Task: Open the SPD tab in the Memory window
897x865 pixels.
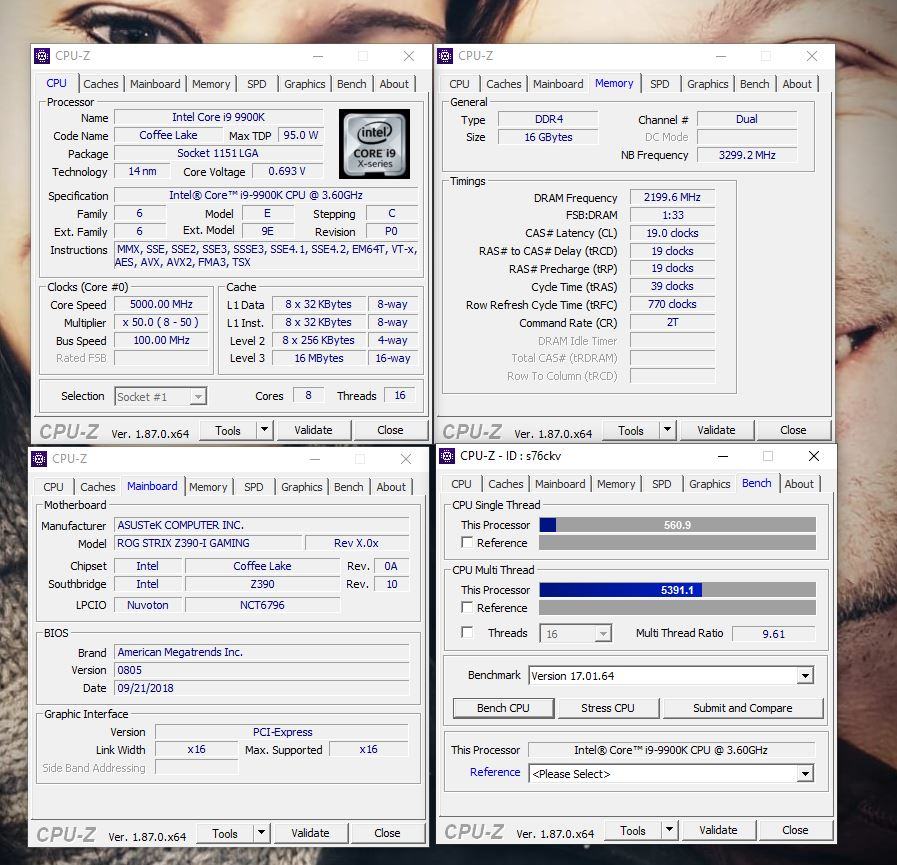Action: pos(660,84)
